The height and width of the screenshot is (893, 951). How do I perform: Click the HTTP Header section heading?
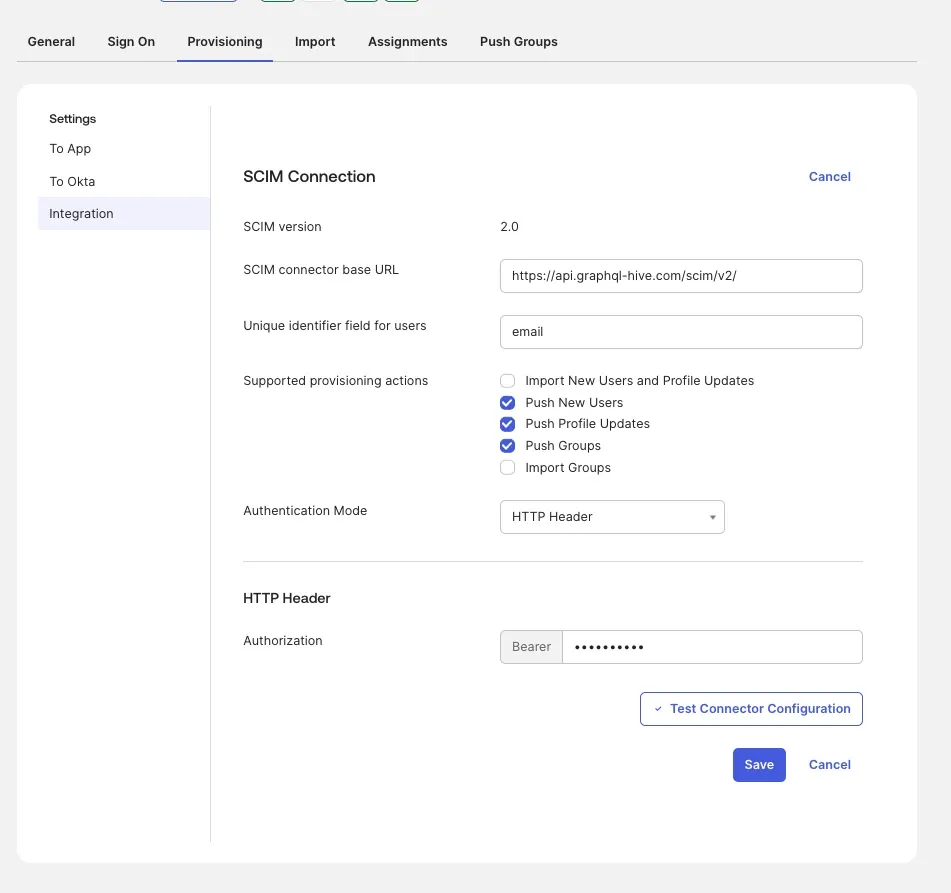287,598
